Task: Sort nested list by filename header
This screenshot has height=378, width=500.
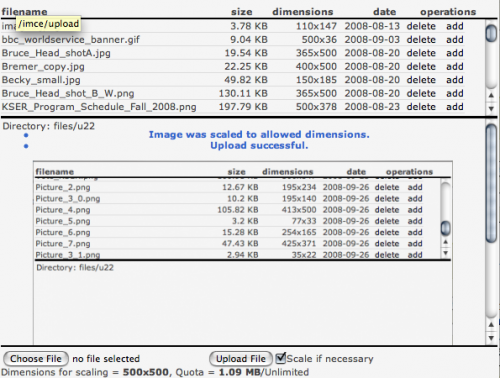Action: coord(55,172)
